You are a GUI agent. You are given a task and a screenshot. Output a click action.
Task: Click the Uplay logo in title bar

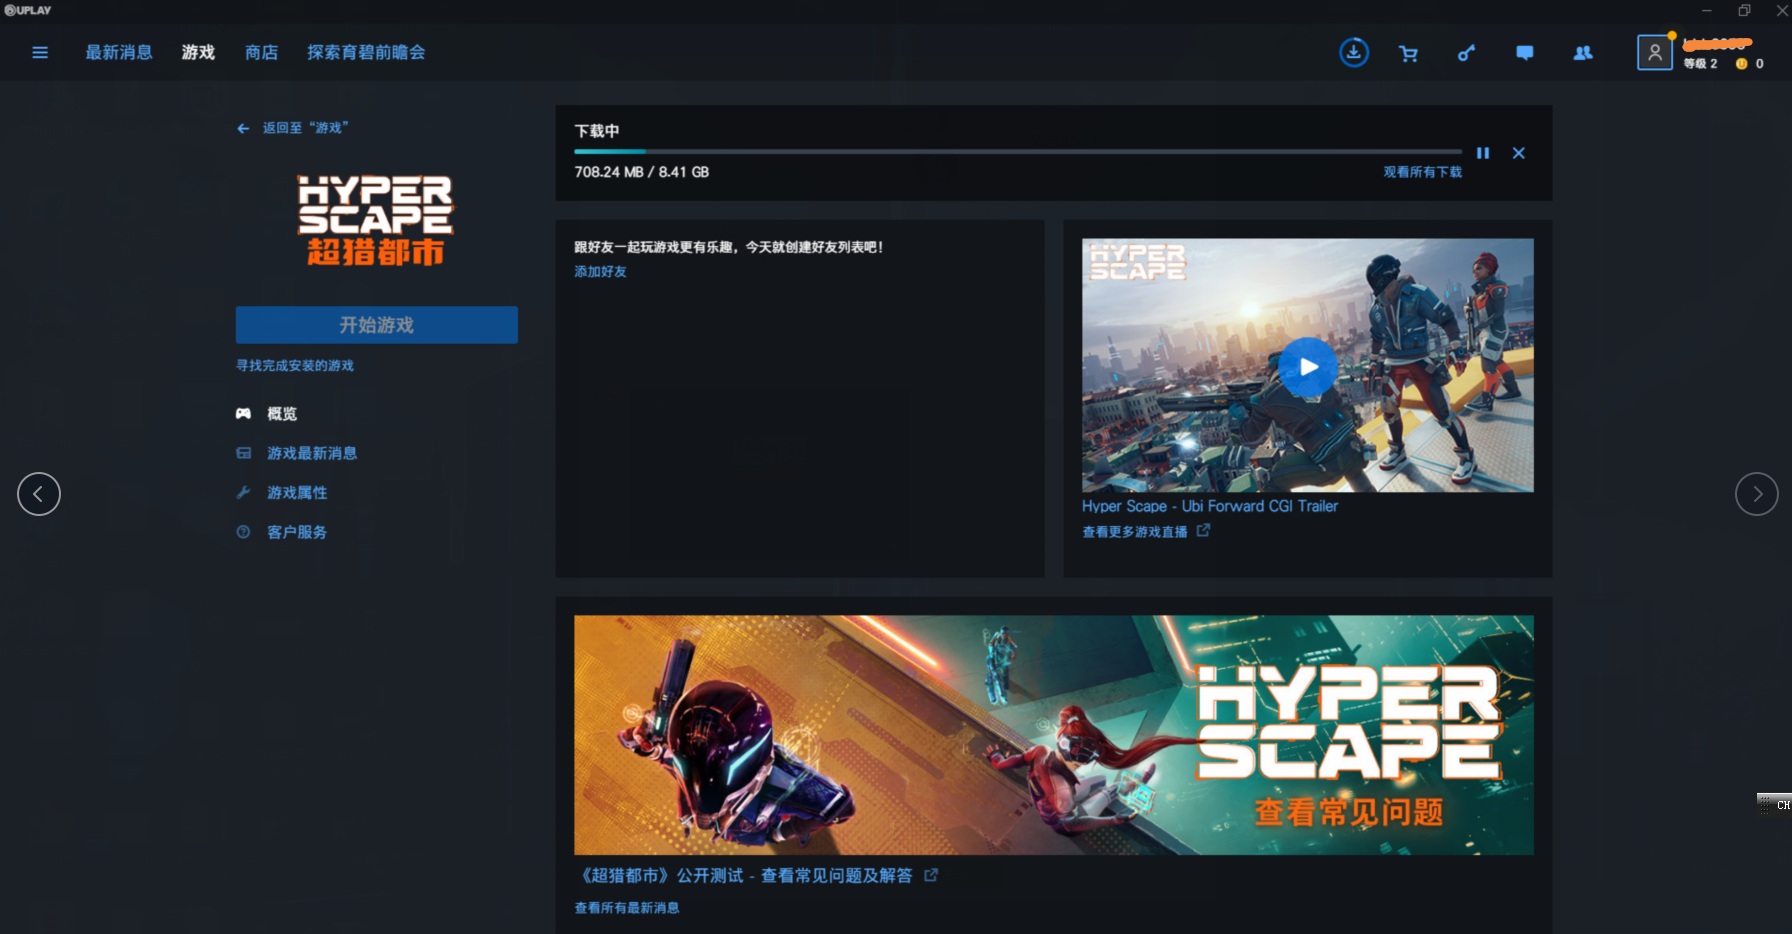(x=28, y=10)
